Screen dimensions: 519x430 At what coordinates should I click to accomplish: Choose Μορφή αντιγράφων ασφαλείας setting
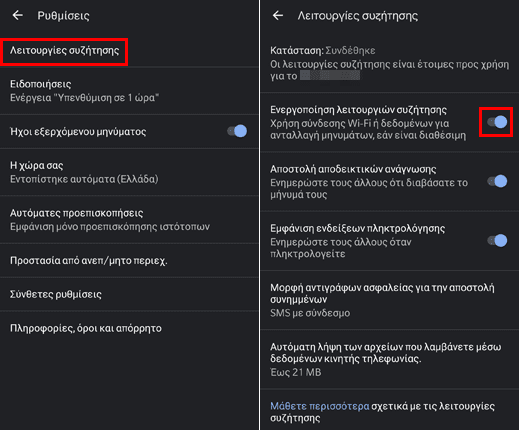click(390, 300)
